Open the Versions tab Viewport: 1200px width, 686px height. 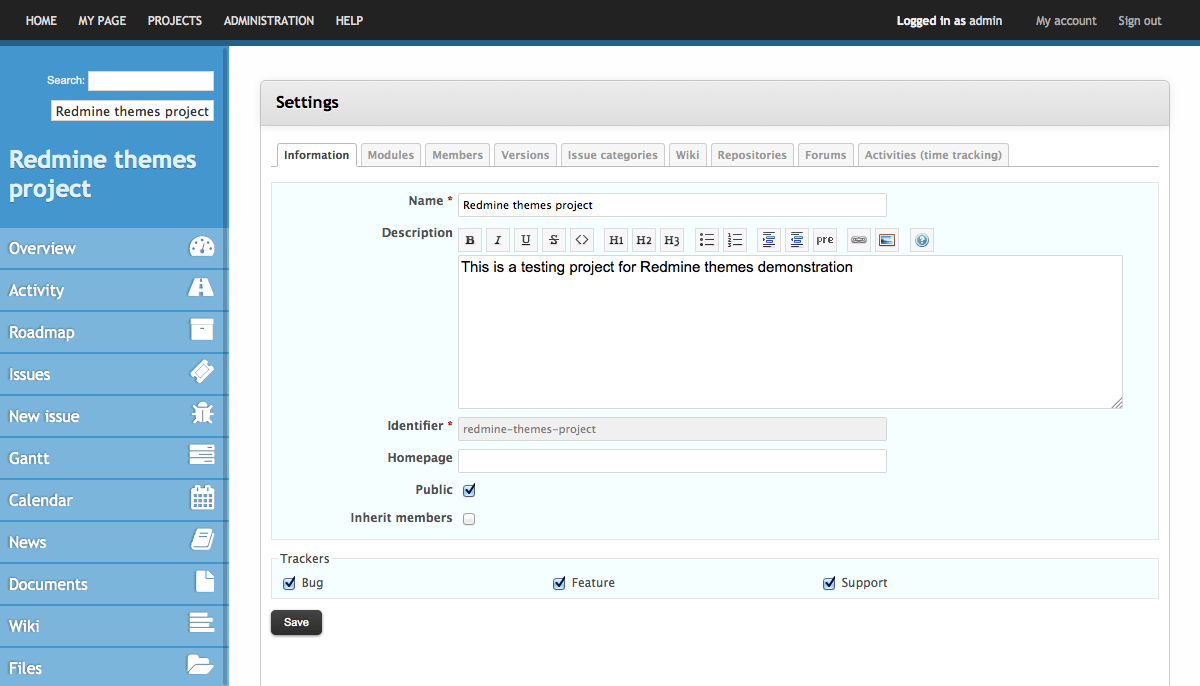click(525, 155)
